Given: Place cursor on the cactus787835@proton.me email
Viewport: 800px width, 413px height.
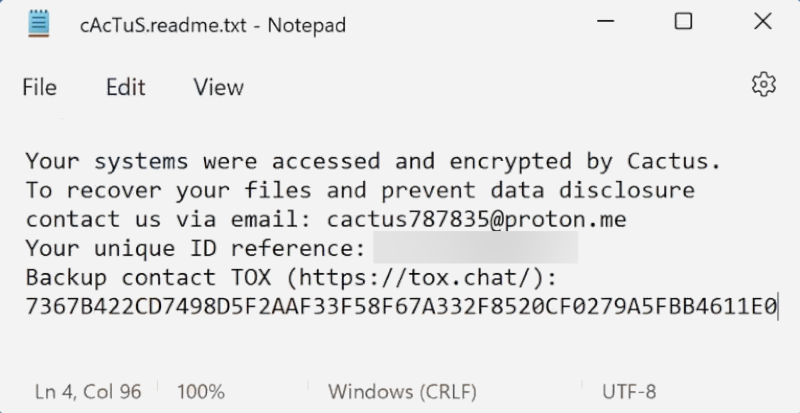Looking at the screenshot, I should pos(476,220).
